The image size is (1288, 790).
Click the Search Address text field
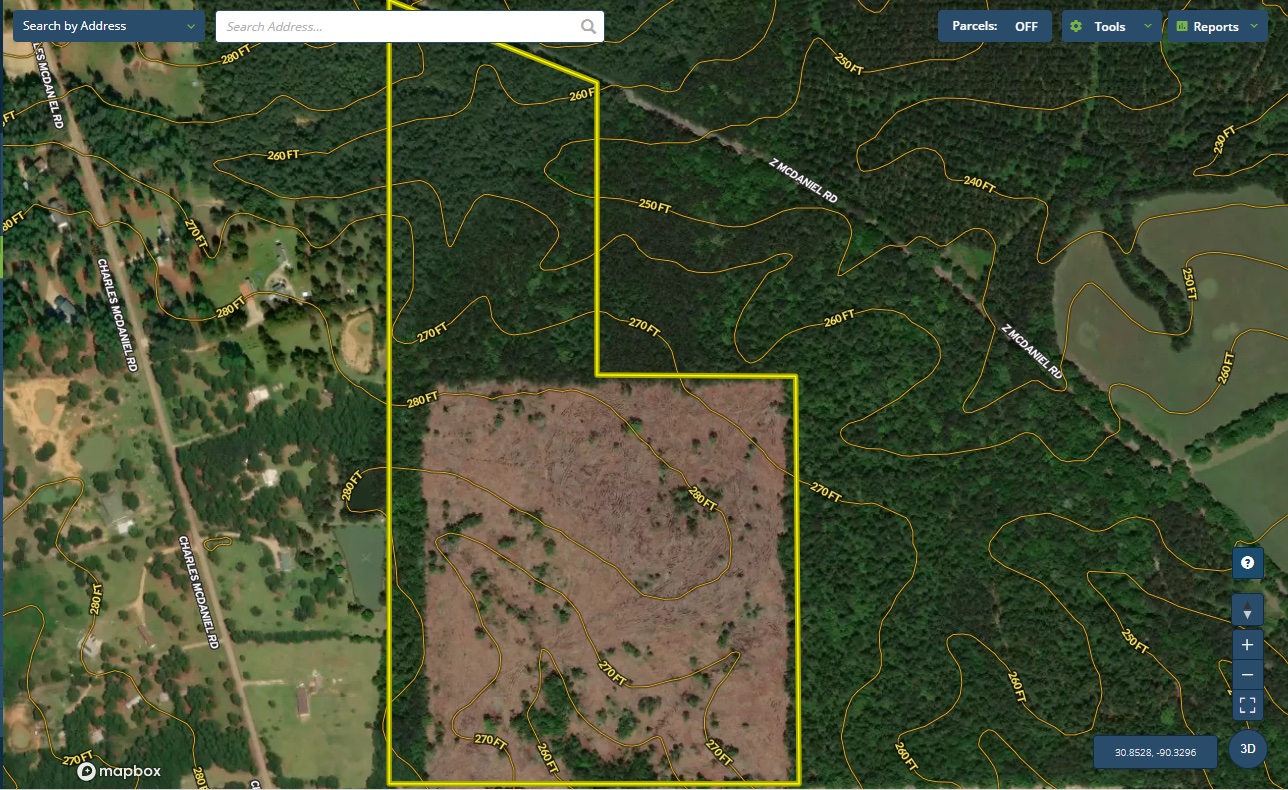[400, 27]
